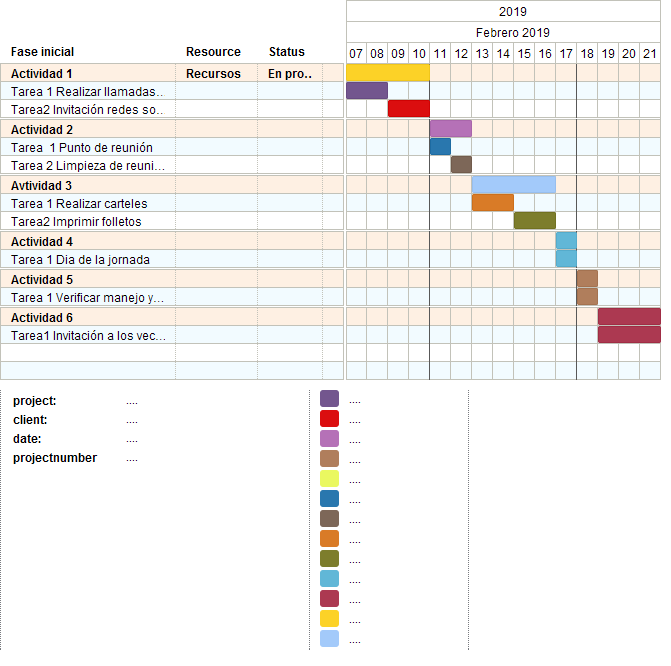The width and height of the screenshot is (671, 666).
Task: Select the pale blue Avtividad 3 summary bar
Action: pyautogui.click(x=513, y=185)
